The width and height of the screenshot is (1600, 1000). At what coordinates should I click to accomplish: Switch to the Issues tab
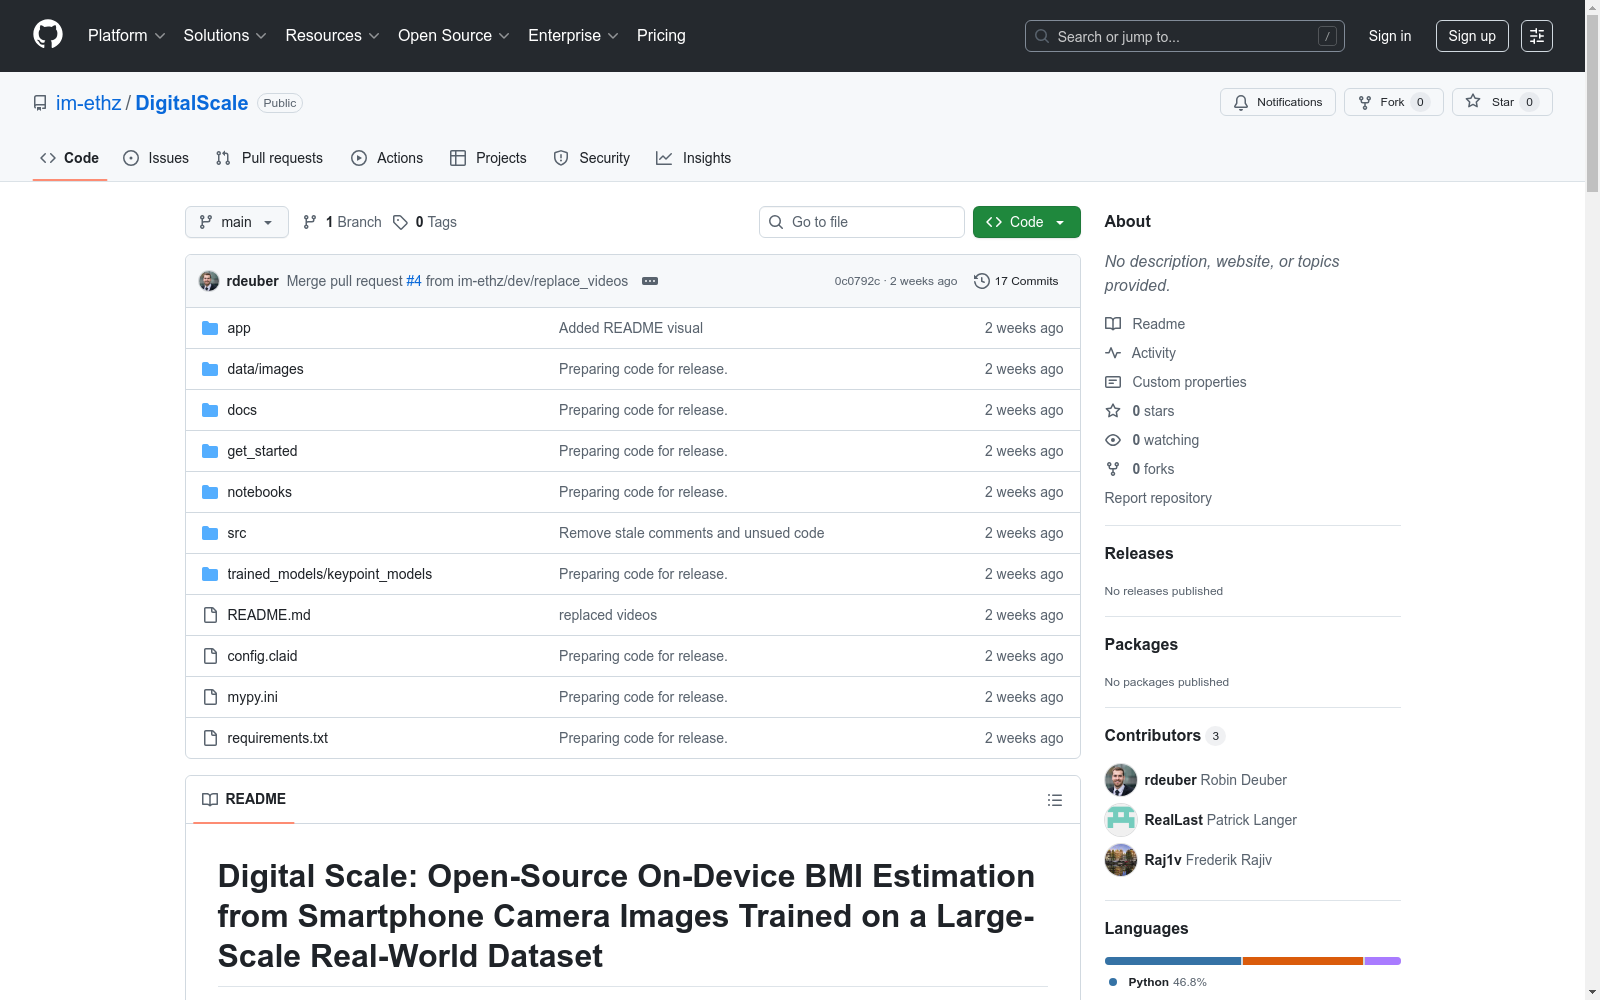pos(156,158)
